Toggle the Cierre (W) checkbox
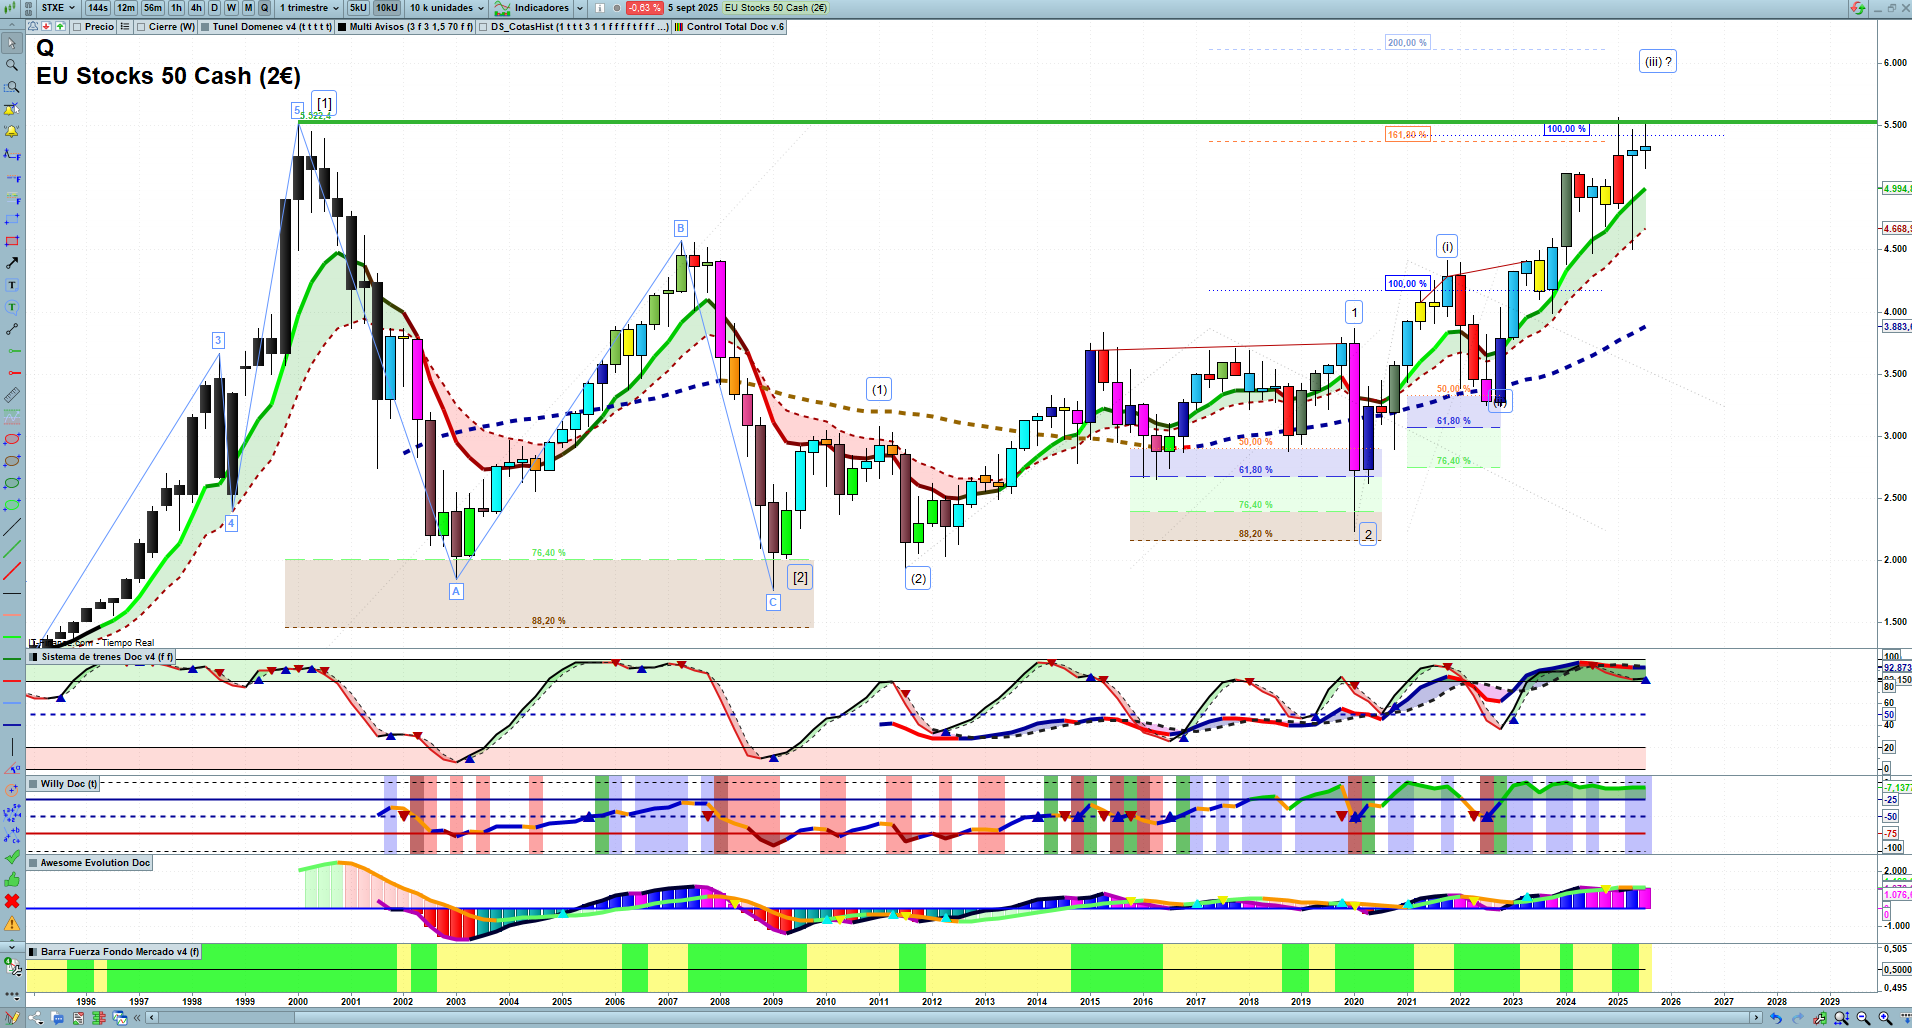The image size is (1912, 1028). [x=141, y=27]
